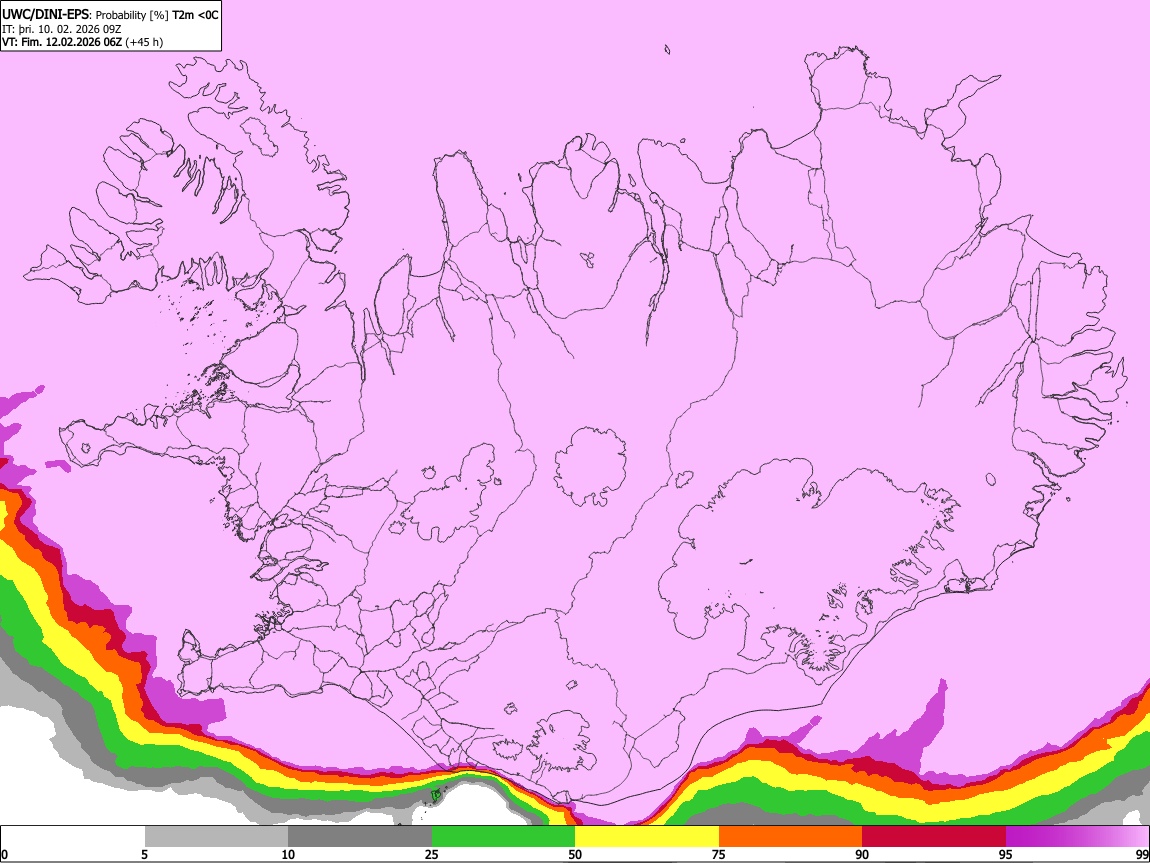Click the legend value label '10'
Viewport: 1150px width, 863px height.
coord(288,854)
